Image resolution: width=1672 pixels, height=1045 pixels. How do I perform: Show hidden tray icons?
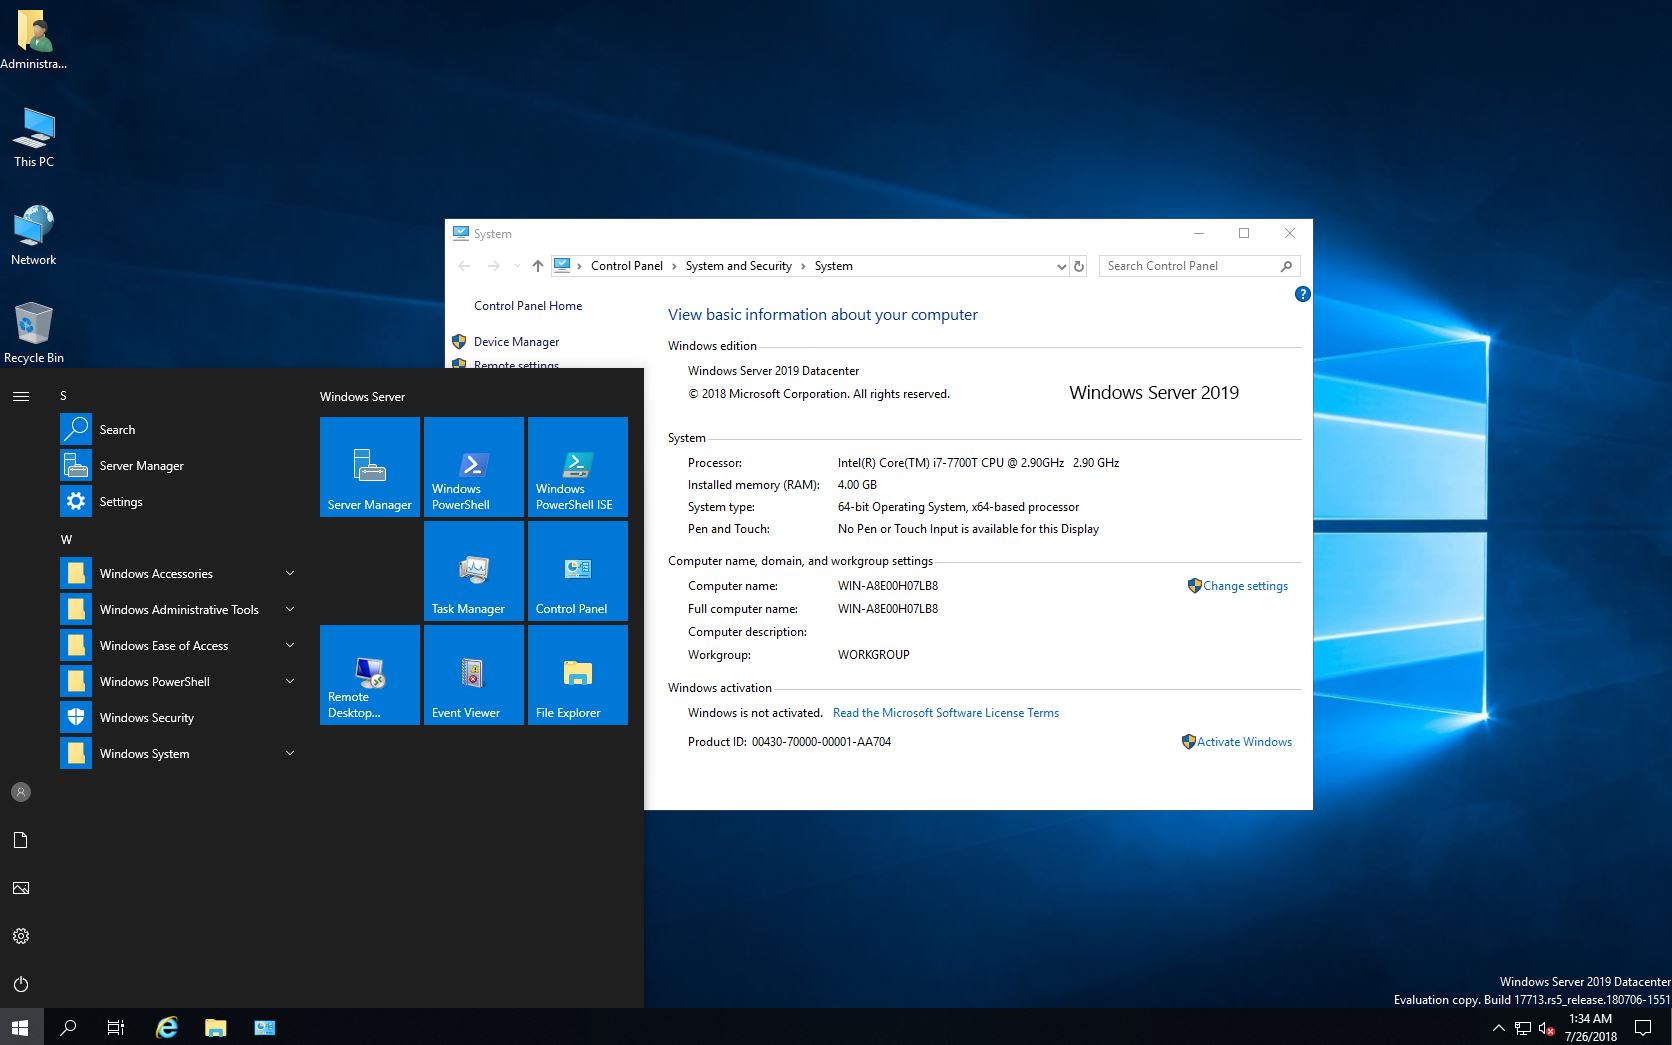coord(1498,1028)
